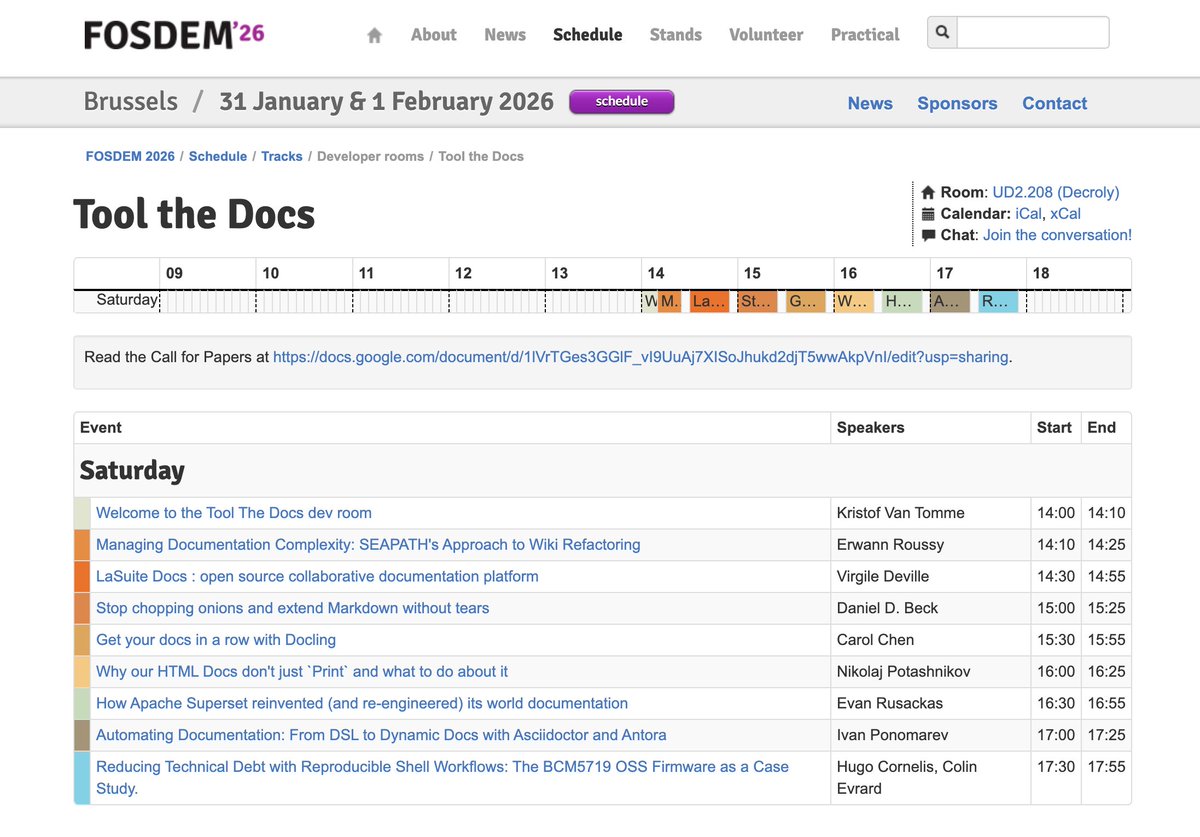The width and height of the screenshot is (1200, 837).
Task: Click the light green swatch beside Welcome row
Action: 82,513
